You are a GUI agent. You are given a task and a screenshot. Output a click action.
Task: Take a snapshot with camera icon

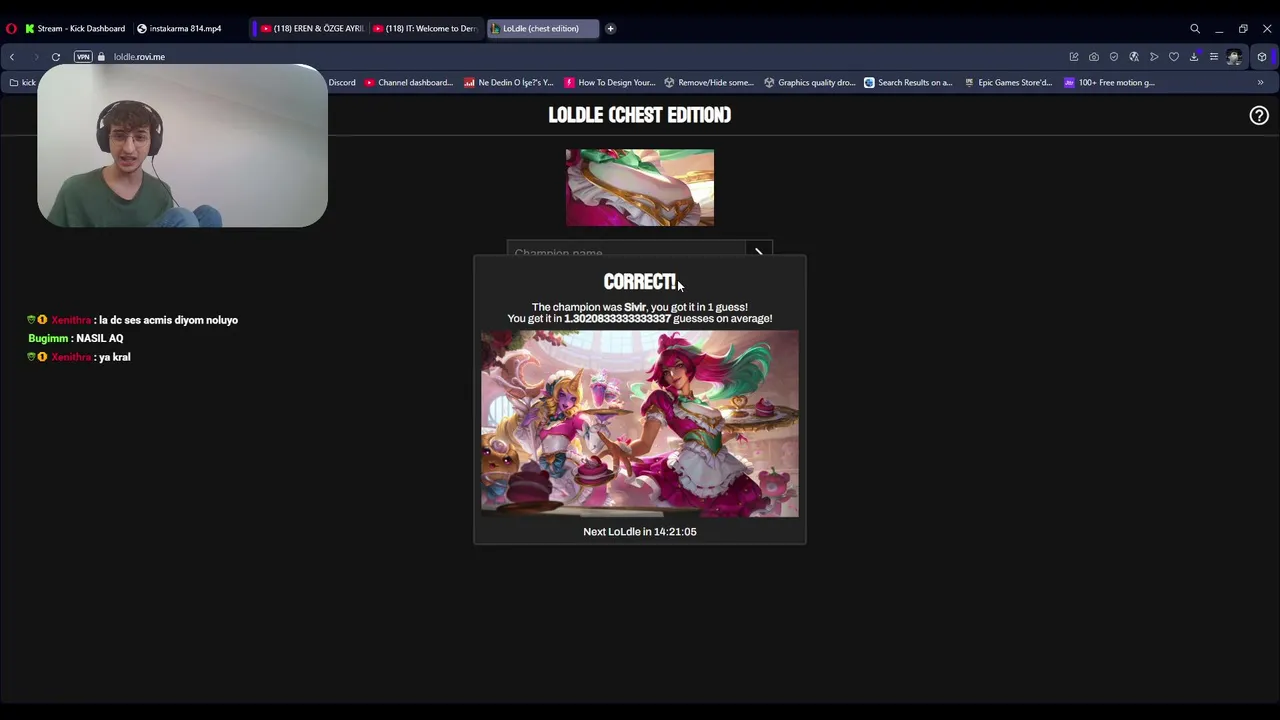[1094, 57]
